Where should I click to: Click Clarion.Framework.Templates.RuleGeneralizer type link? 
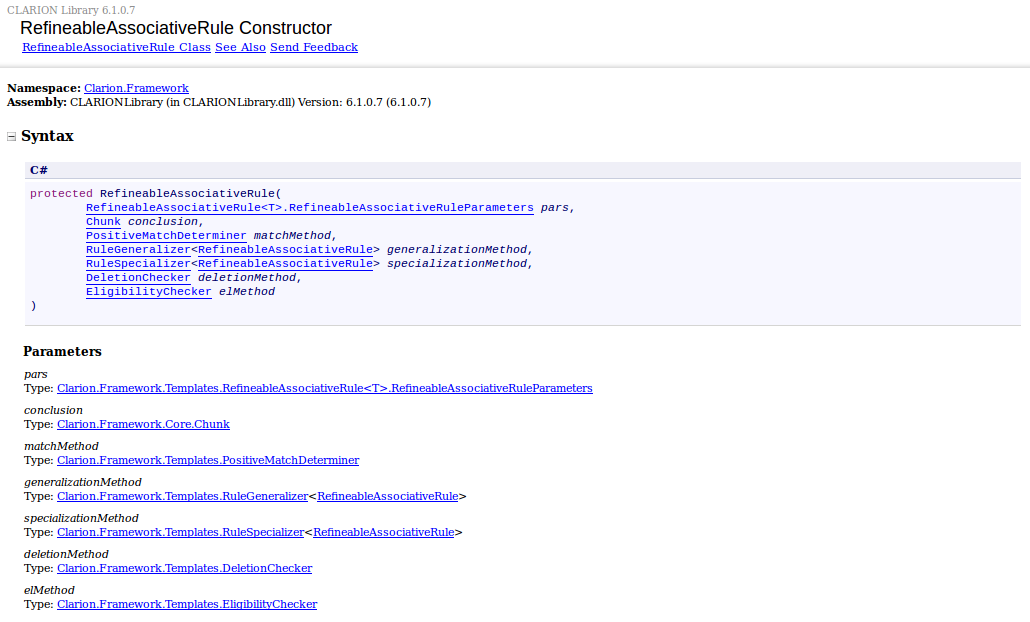tap(182, 496)
